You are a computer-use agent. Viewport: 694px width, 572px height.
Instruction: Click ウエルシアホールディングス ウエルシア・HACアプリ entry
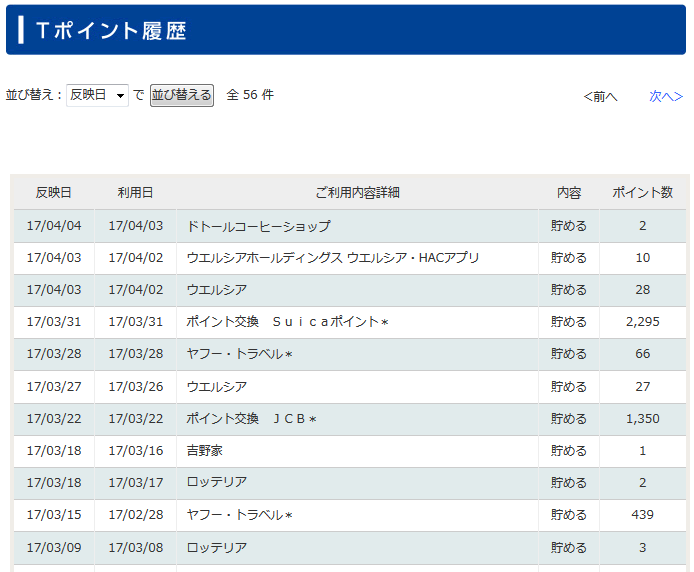pyautogui.click(x=333, y=258)
